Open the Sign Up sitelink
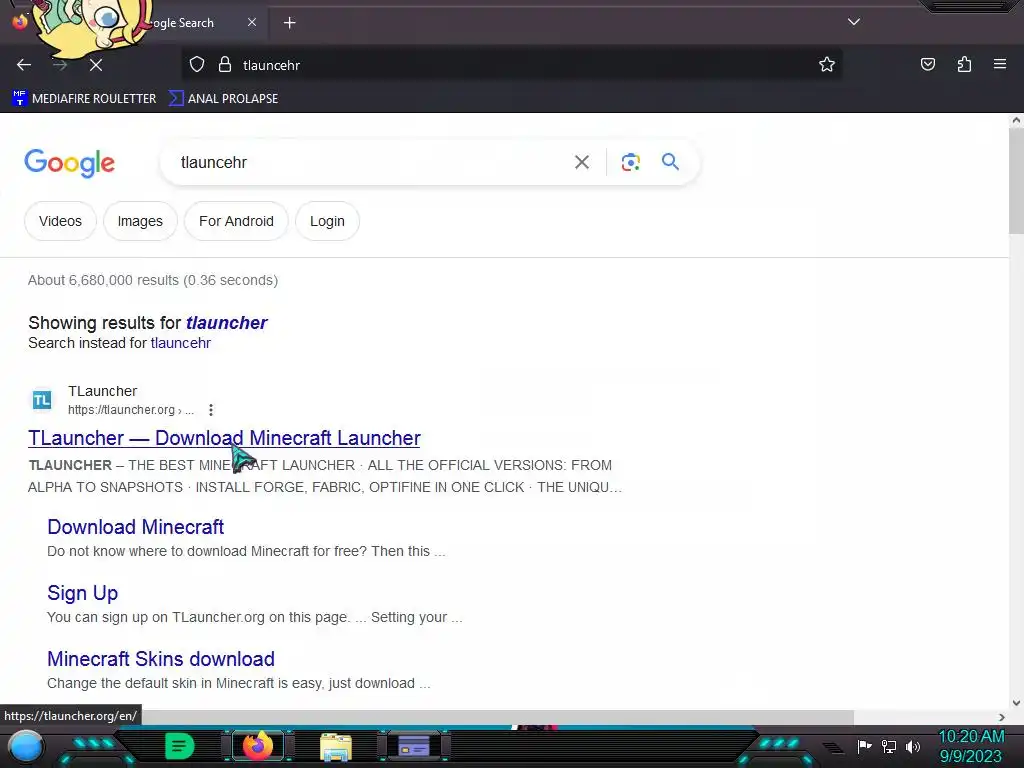The image size is (1024, 768). tap(82, 593)
